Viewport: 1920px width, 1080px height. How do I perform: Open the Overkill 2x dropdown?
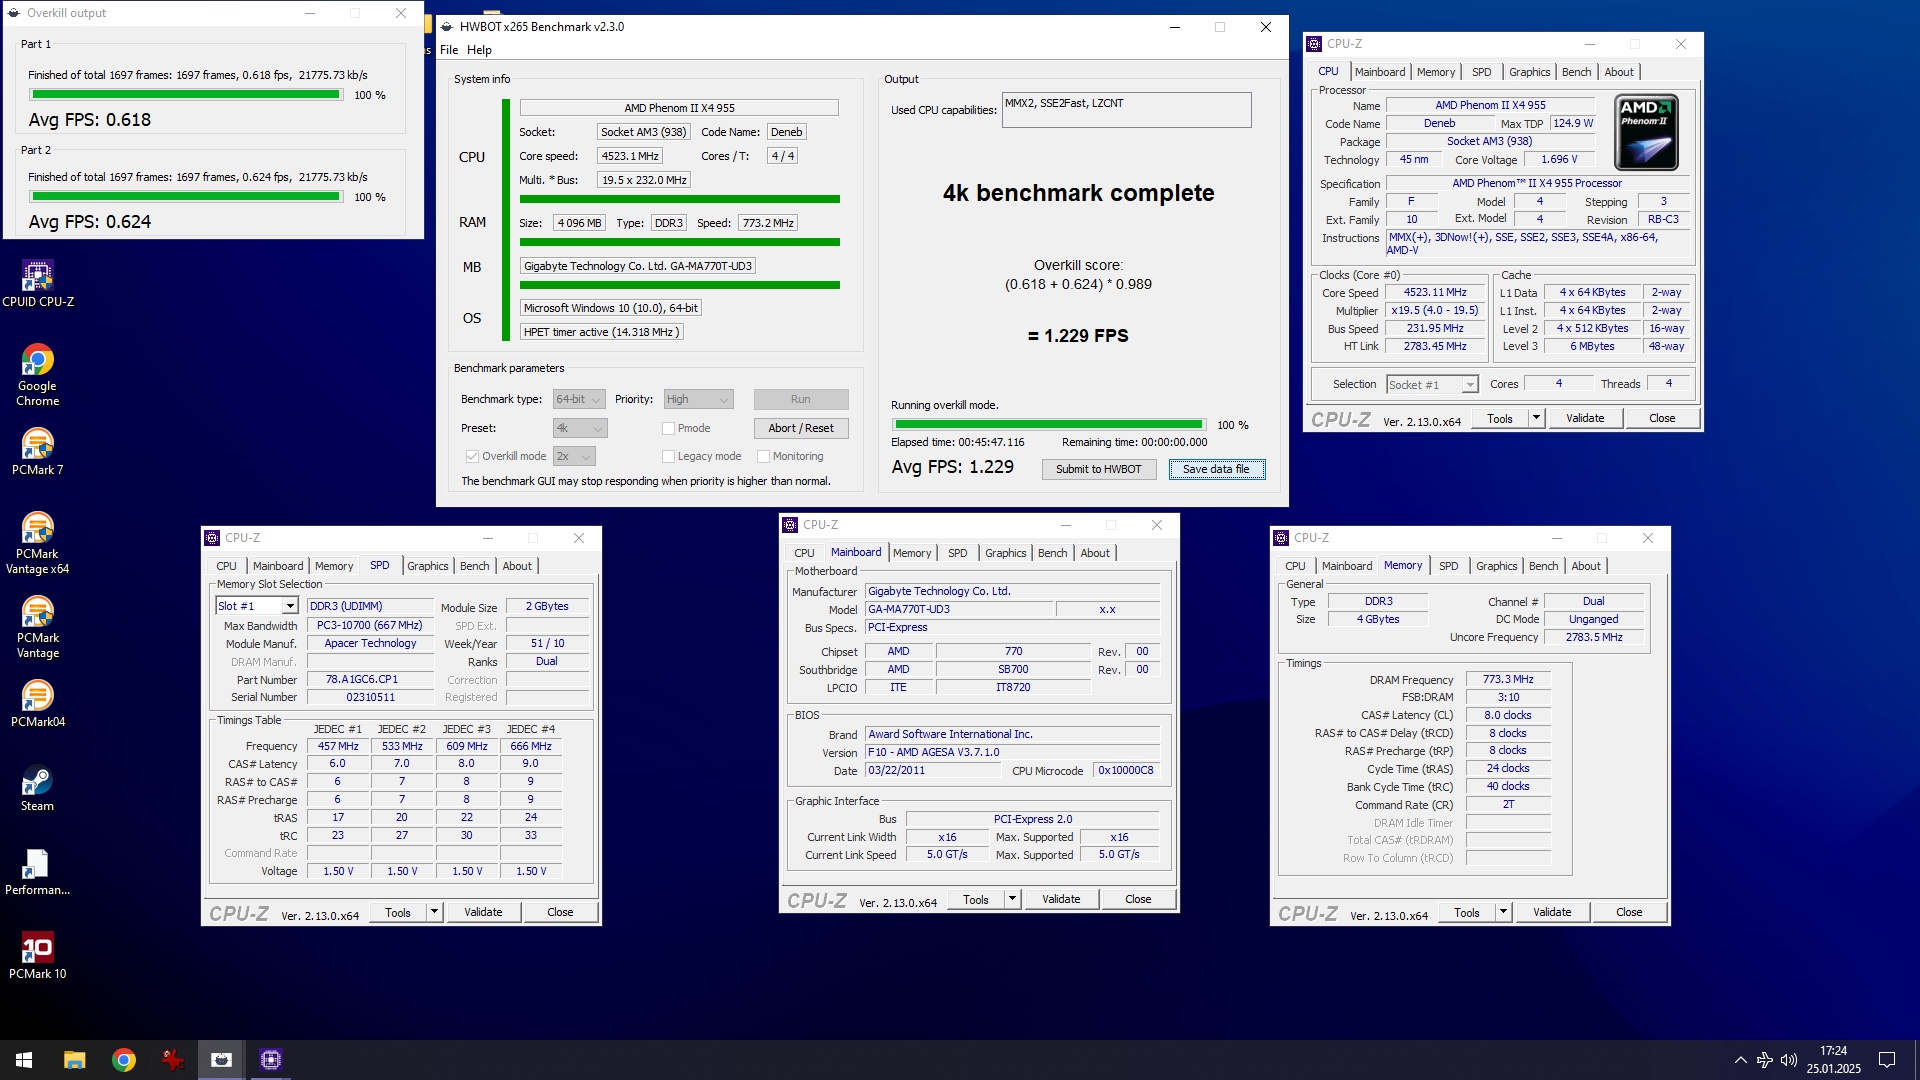575,456
